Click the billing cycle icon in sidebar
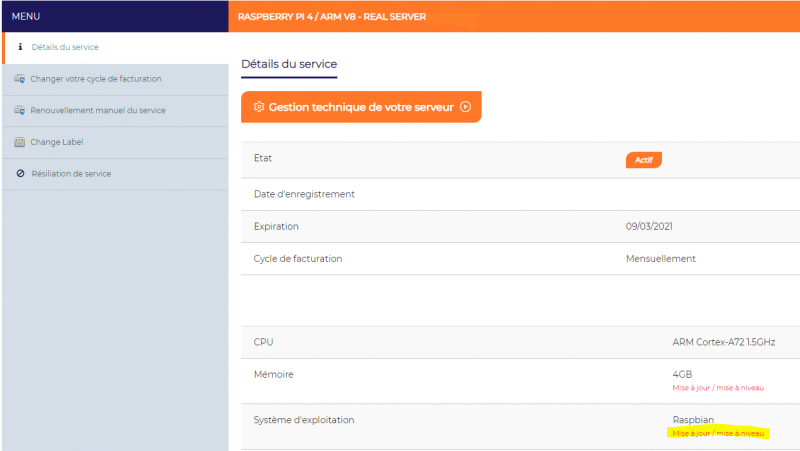 [x=19, y=79]
